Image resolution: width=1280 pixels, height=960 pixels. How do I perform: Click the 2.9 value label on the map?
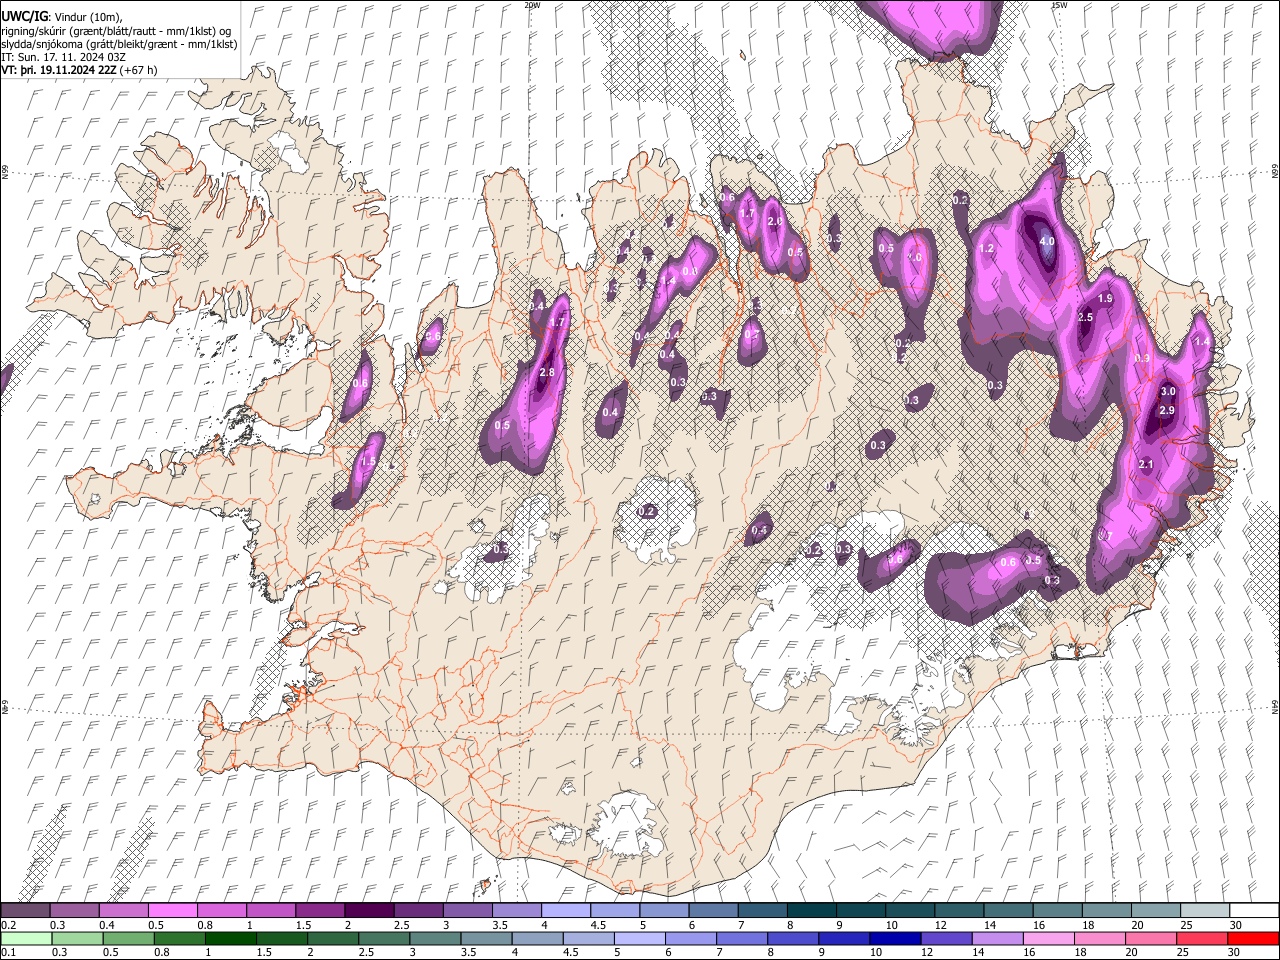coord(1166,411)
